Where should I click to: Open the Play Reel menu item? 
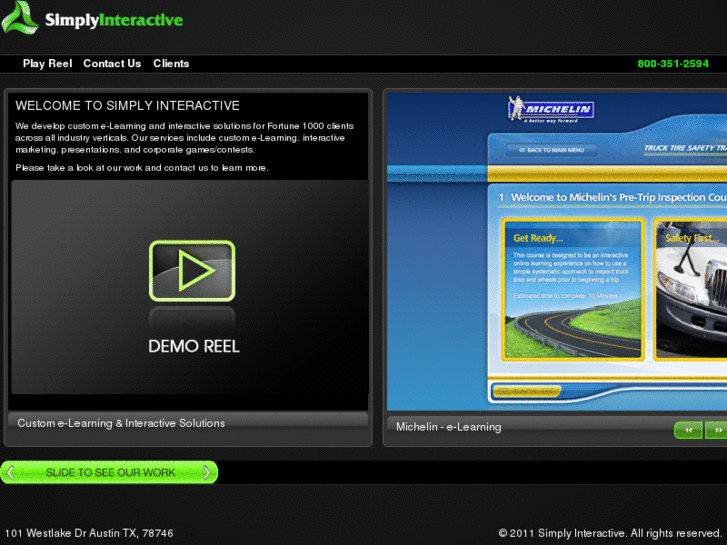point(47,64)
